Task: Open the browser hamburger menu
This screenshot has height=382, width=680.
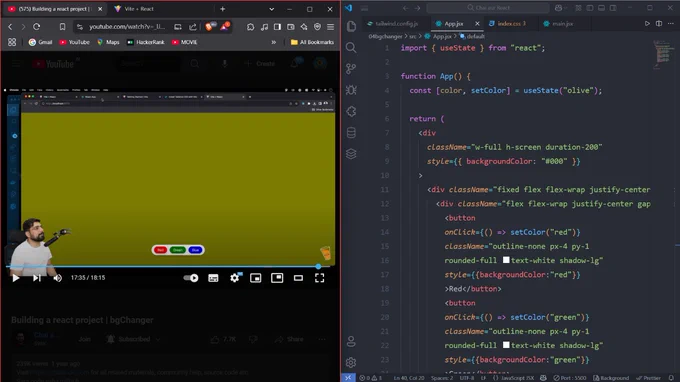Action: (x=330, y=27)
